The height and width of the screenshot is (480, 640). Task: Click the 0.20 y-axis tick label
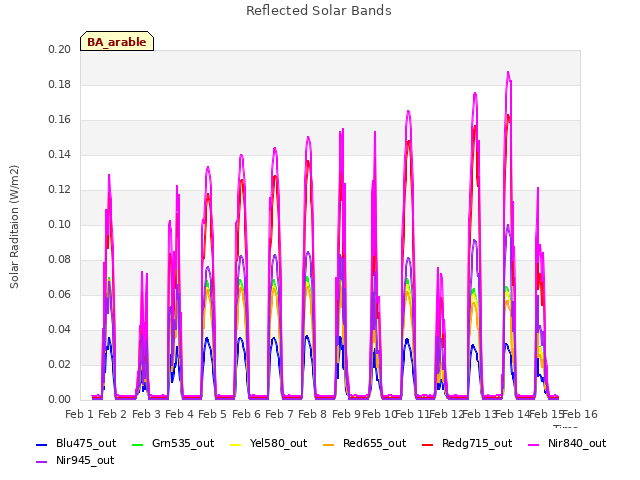[60, 49]
